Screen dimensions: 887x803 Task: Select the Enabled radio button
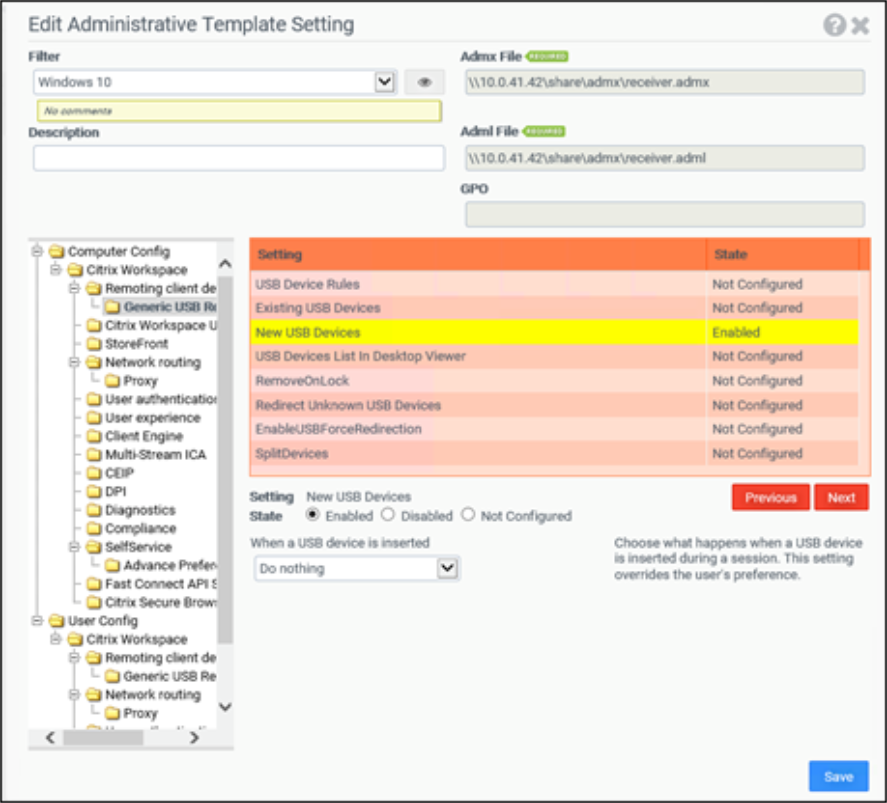[x=313, y=515]
